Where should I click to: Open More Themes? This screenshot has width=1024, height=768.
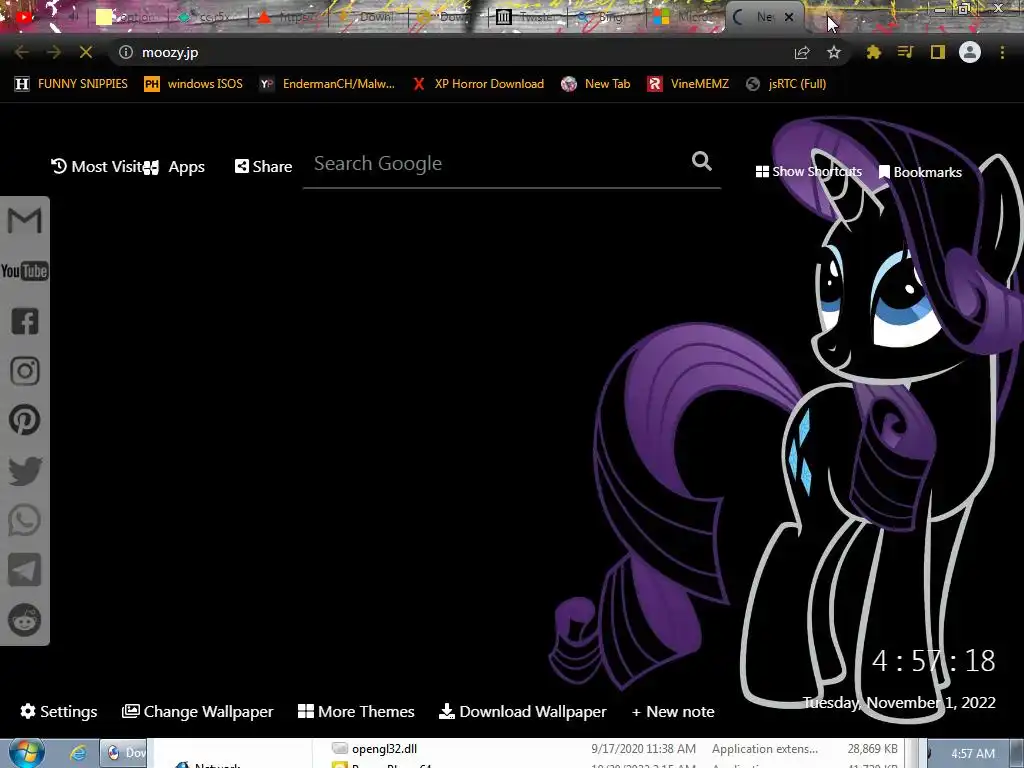pos(356,711)
